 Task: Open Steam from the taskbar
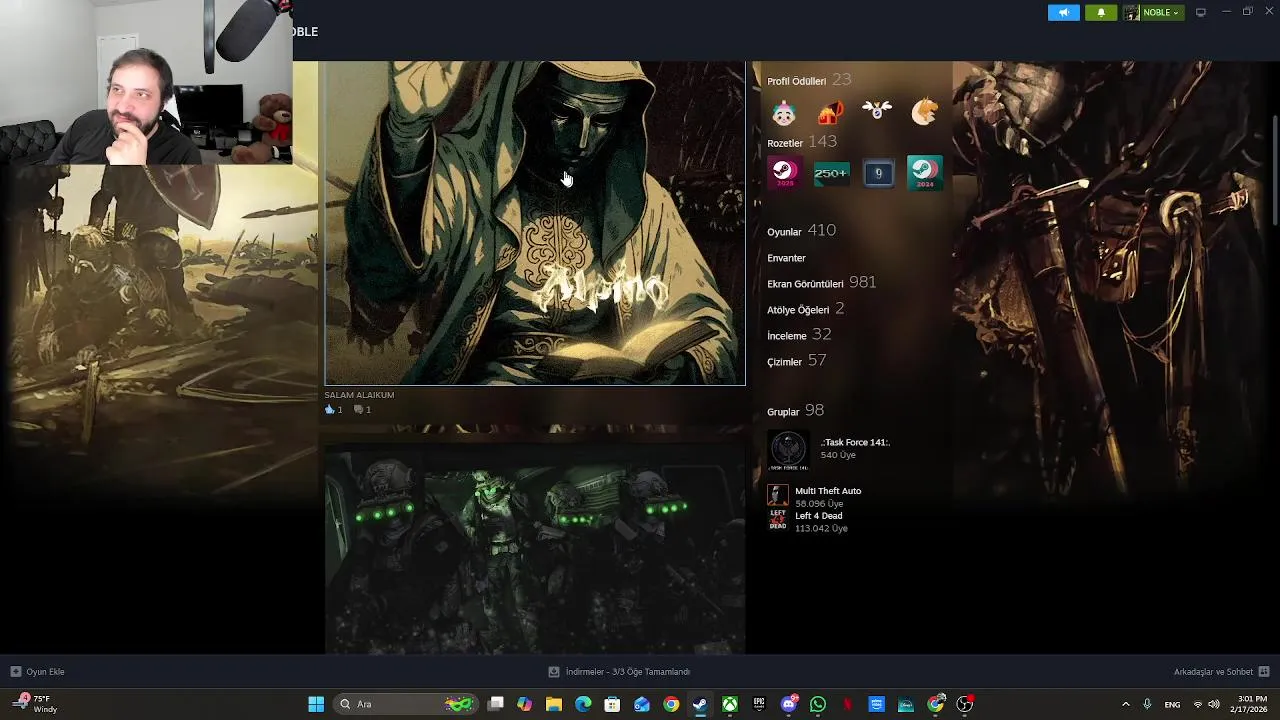[x=700, y=704]
